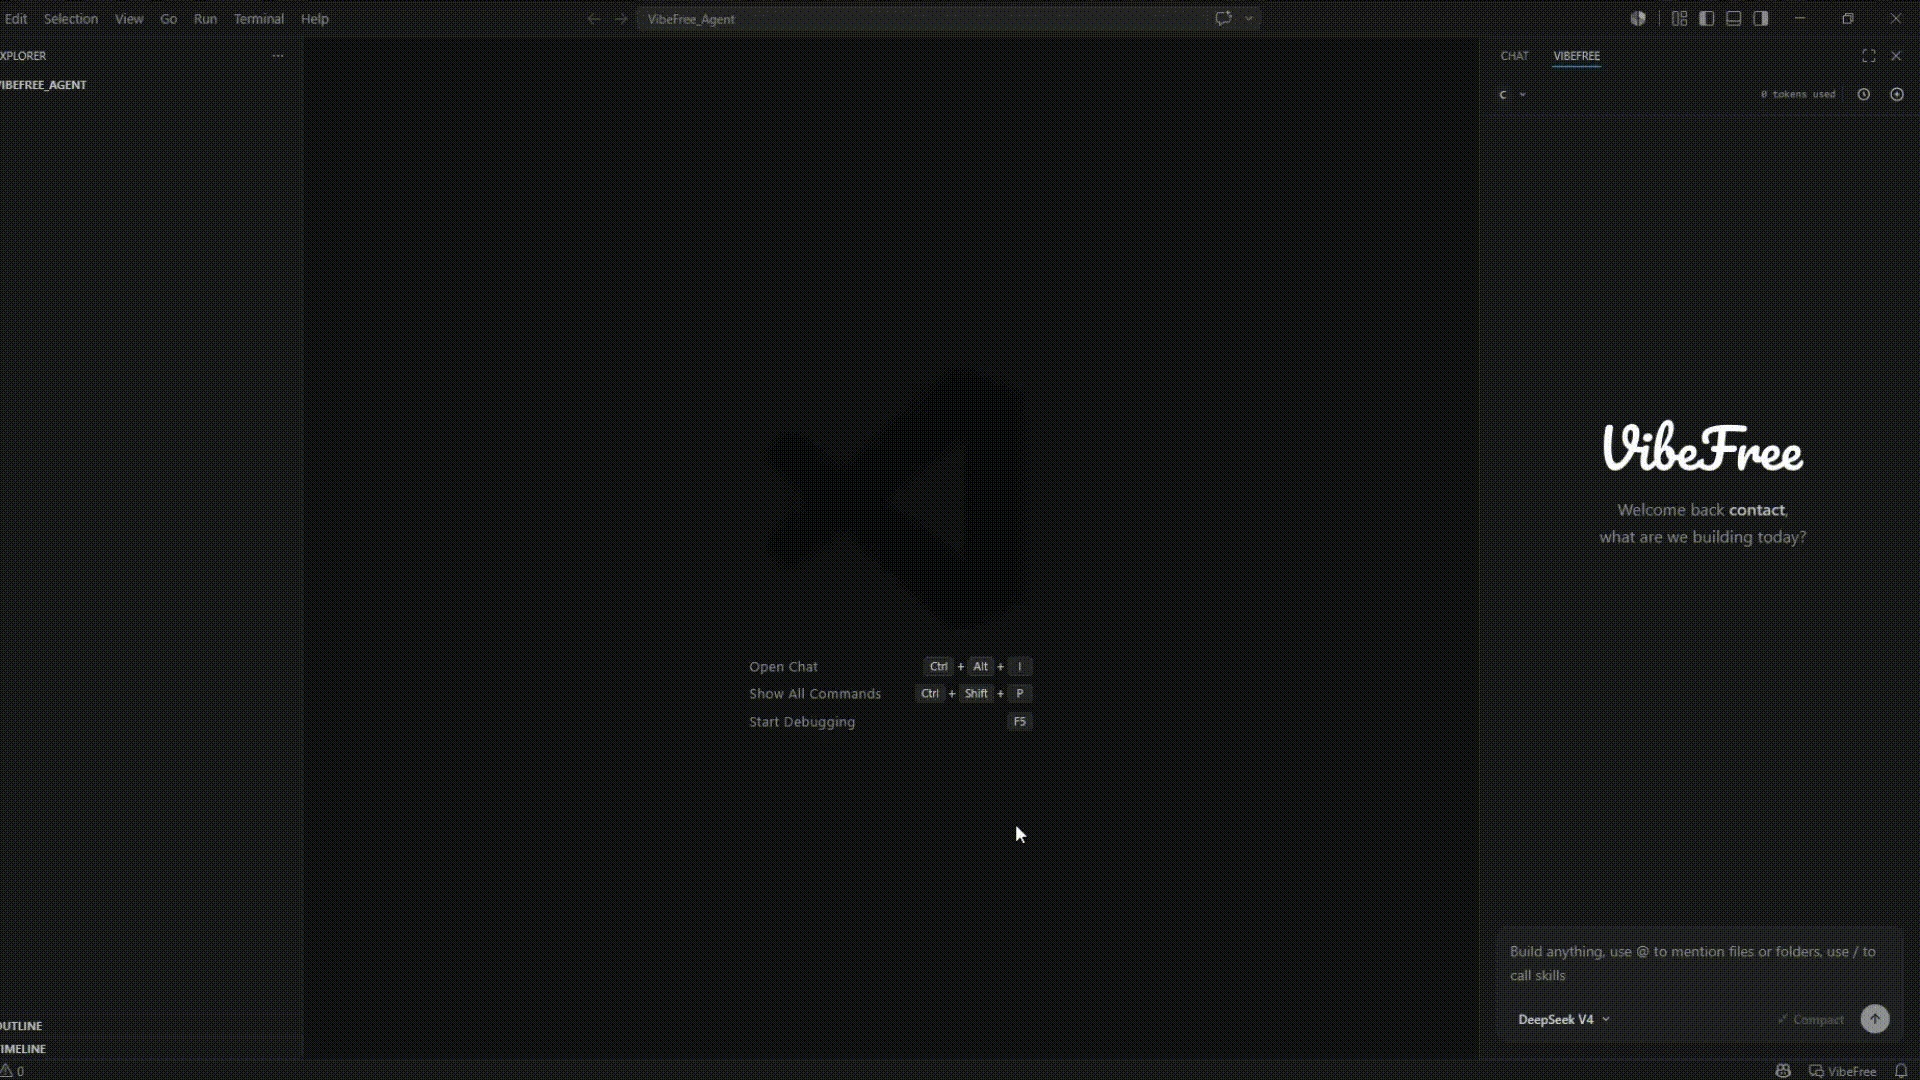Open the 'C' workspace dropdown
1920x1080 pixels.
click(1512, 94)
